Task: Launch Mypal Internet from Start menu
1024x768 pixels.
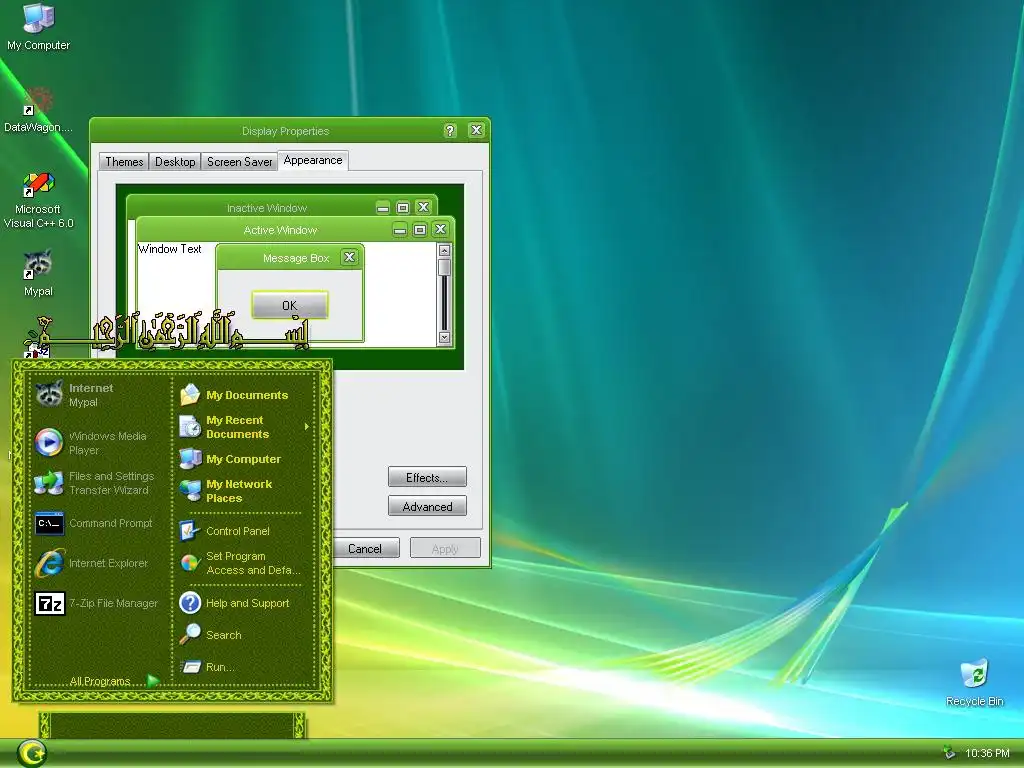Action: 98,394
